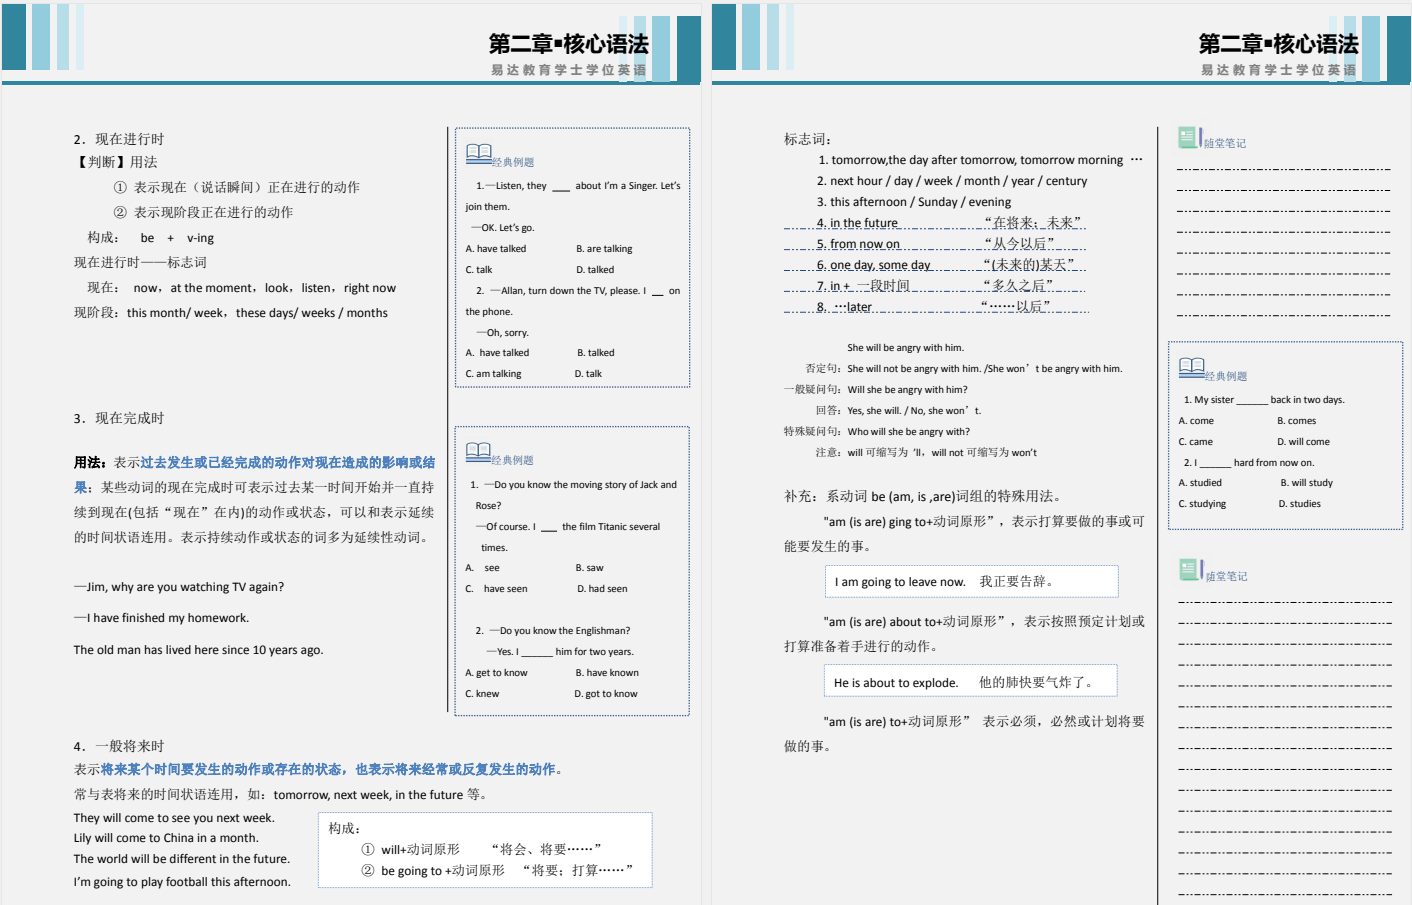Click answer option 'B. have known'
The height and width of the screenshot is (905, 1412).
pos(606,673)
